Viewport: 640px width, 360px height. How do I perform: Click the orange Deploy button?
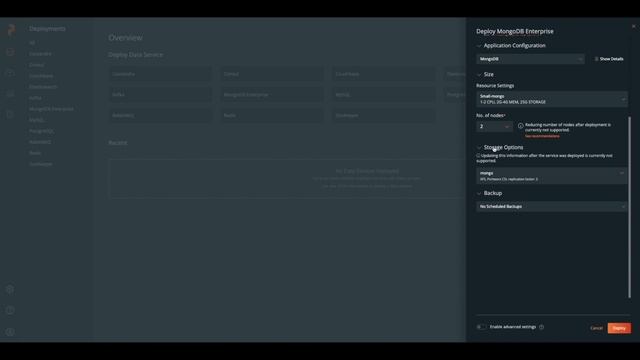click(x=619, y=328)
